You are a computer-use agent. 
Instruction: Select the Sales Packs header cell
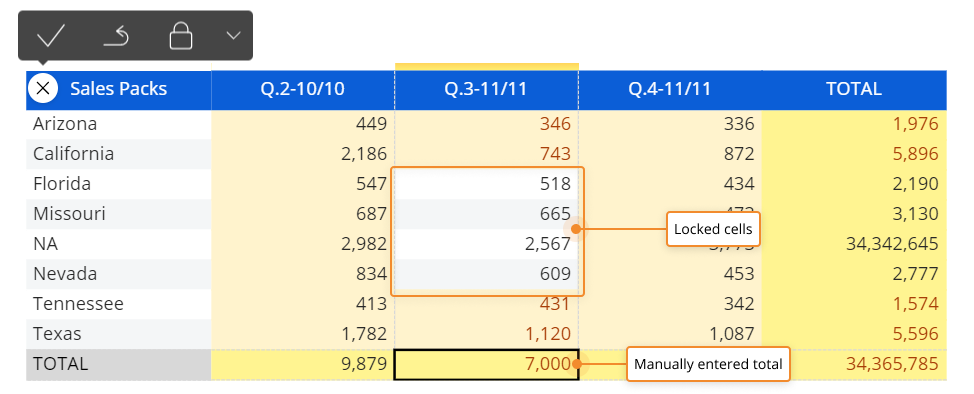tap(119, 89)
